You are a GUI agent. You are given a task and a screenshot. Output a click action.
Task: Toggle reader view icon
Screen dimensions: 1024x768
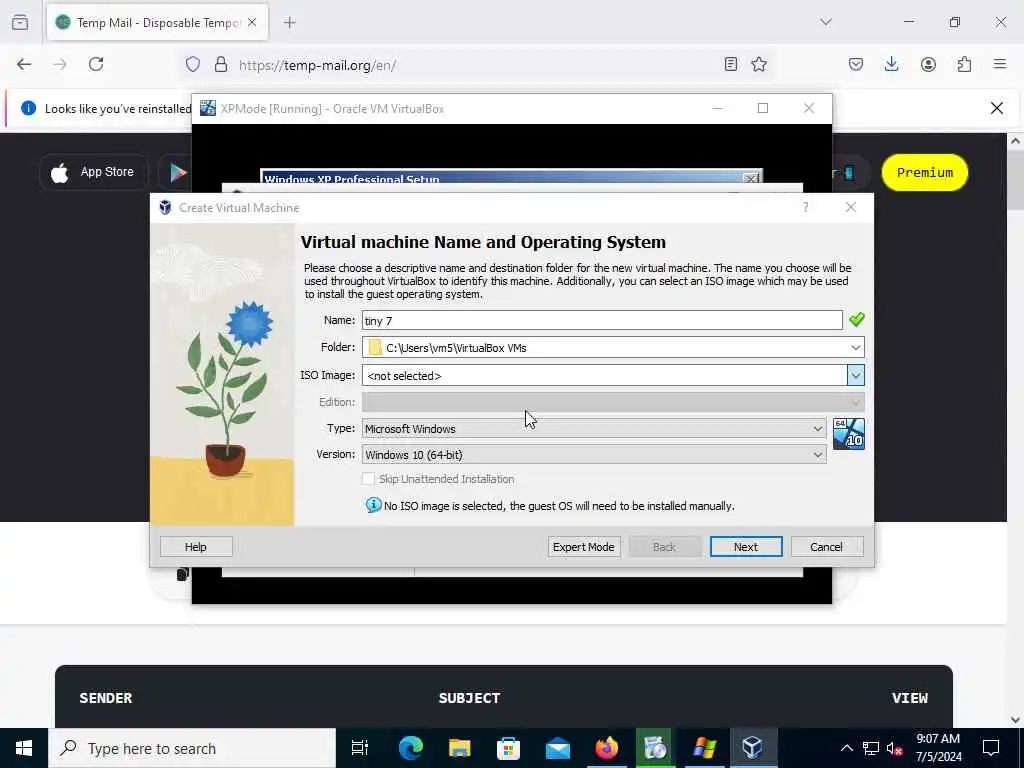(731, 64)
